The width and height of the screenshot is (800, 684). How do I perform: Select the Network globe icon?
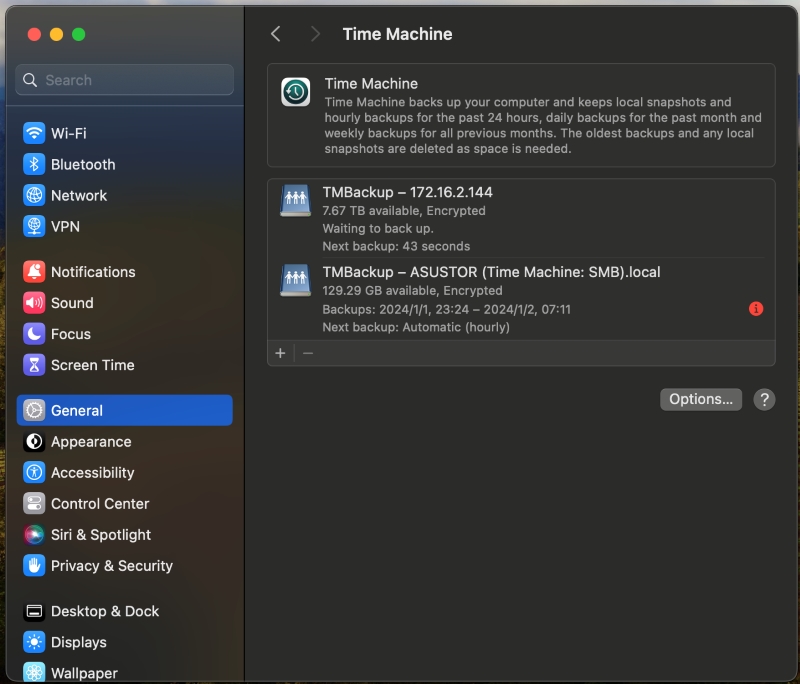point(34,195)
